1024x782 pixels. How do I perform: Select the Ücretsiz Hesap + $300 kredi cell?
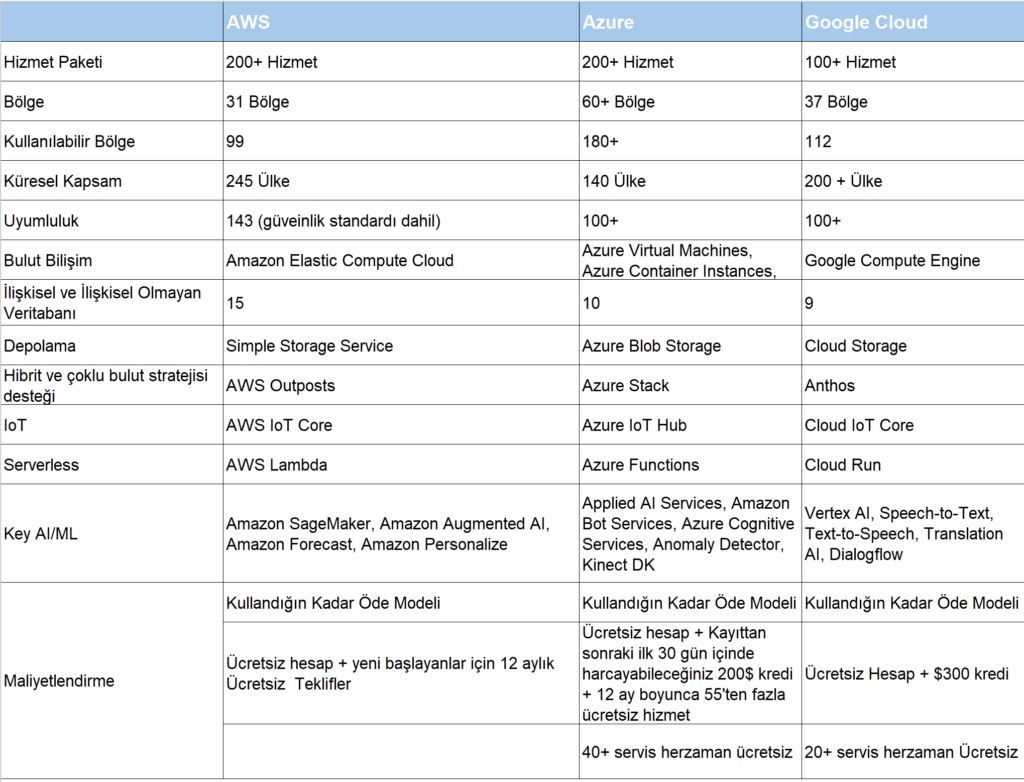912,674
